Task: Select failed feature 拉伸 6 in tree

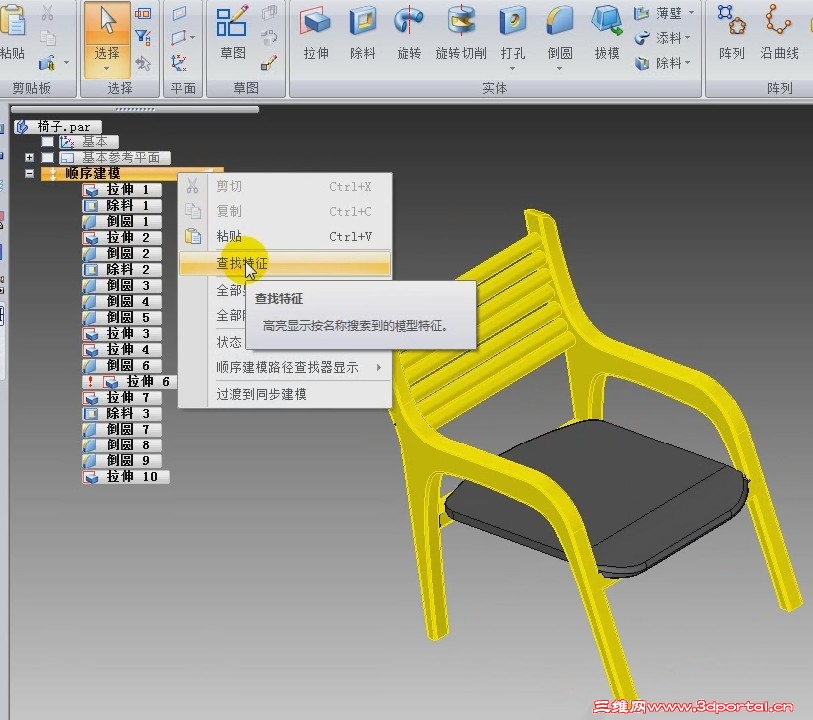Action: tap(130, 382)
